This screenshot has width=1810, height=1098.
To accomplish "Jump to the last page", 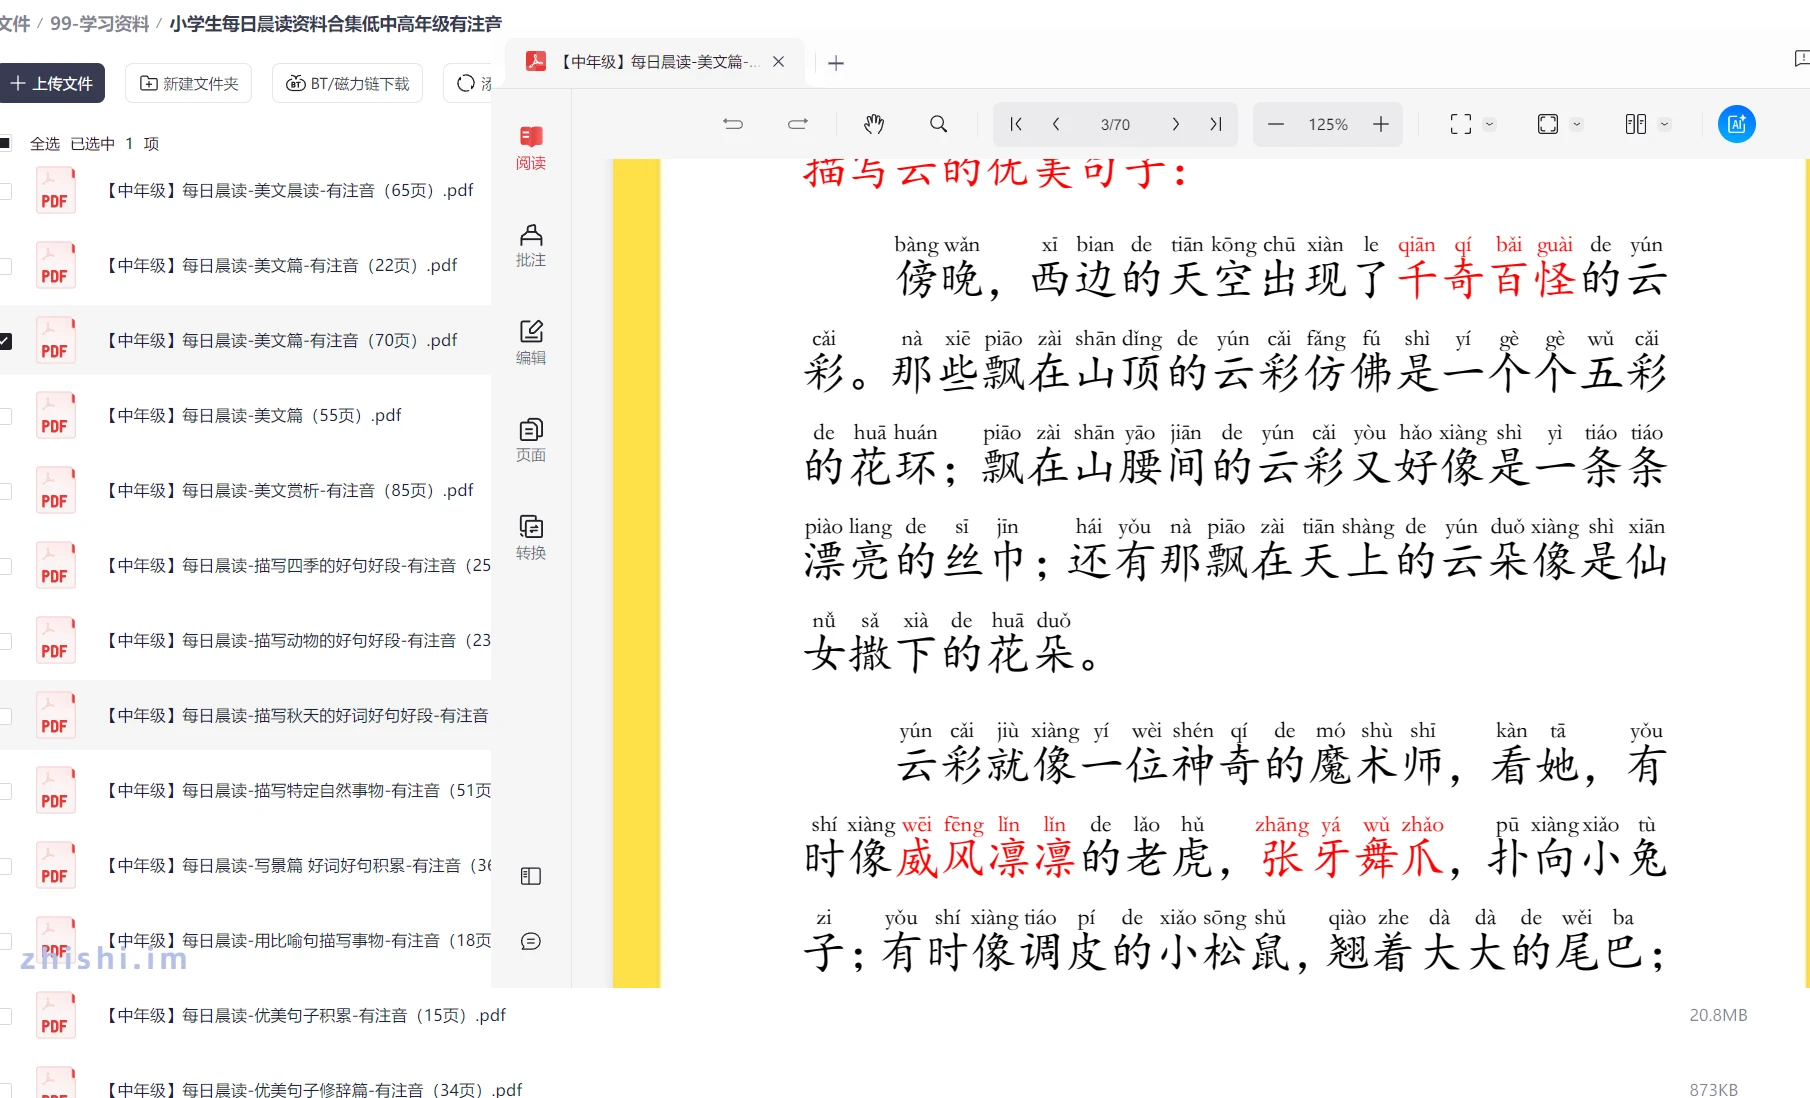I will tap(1216, 124).
